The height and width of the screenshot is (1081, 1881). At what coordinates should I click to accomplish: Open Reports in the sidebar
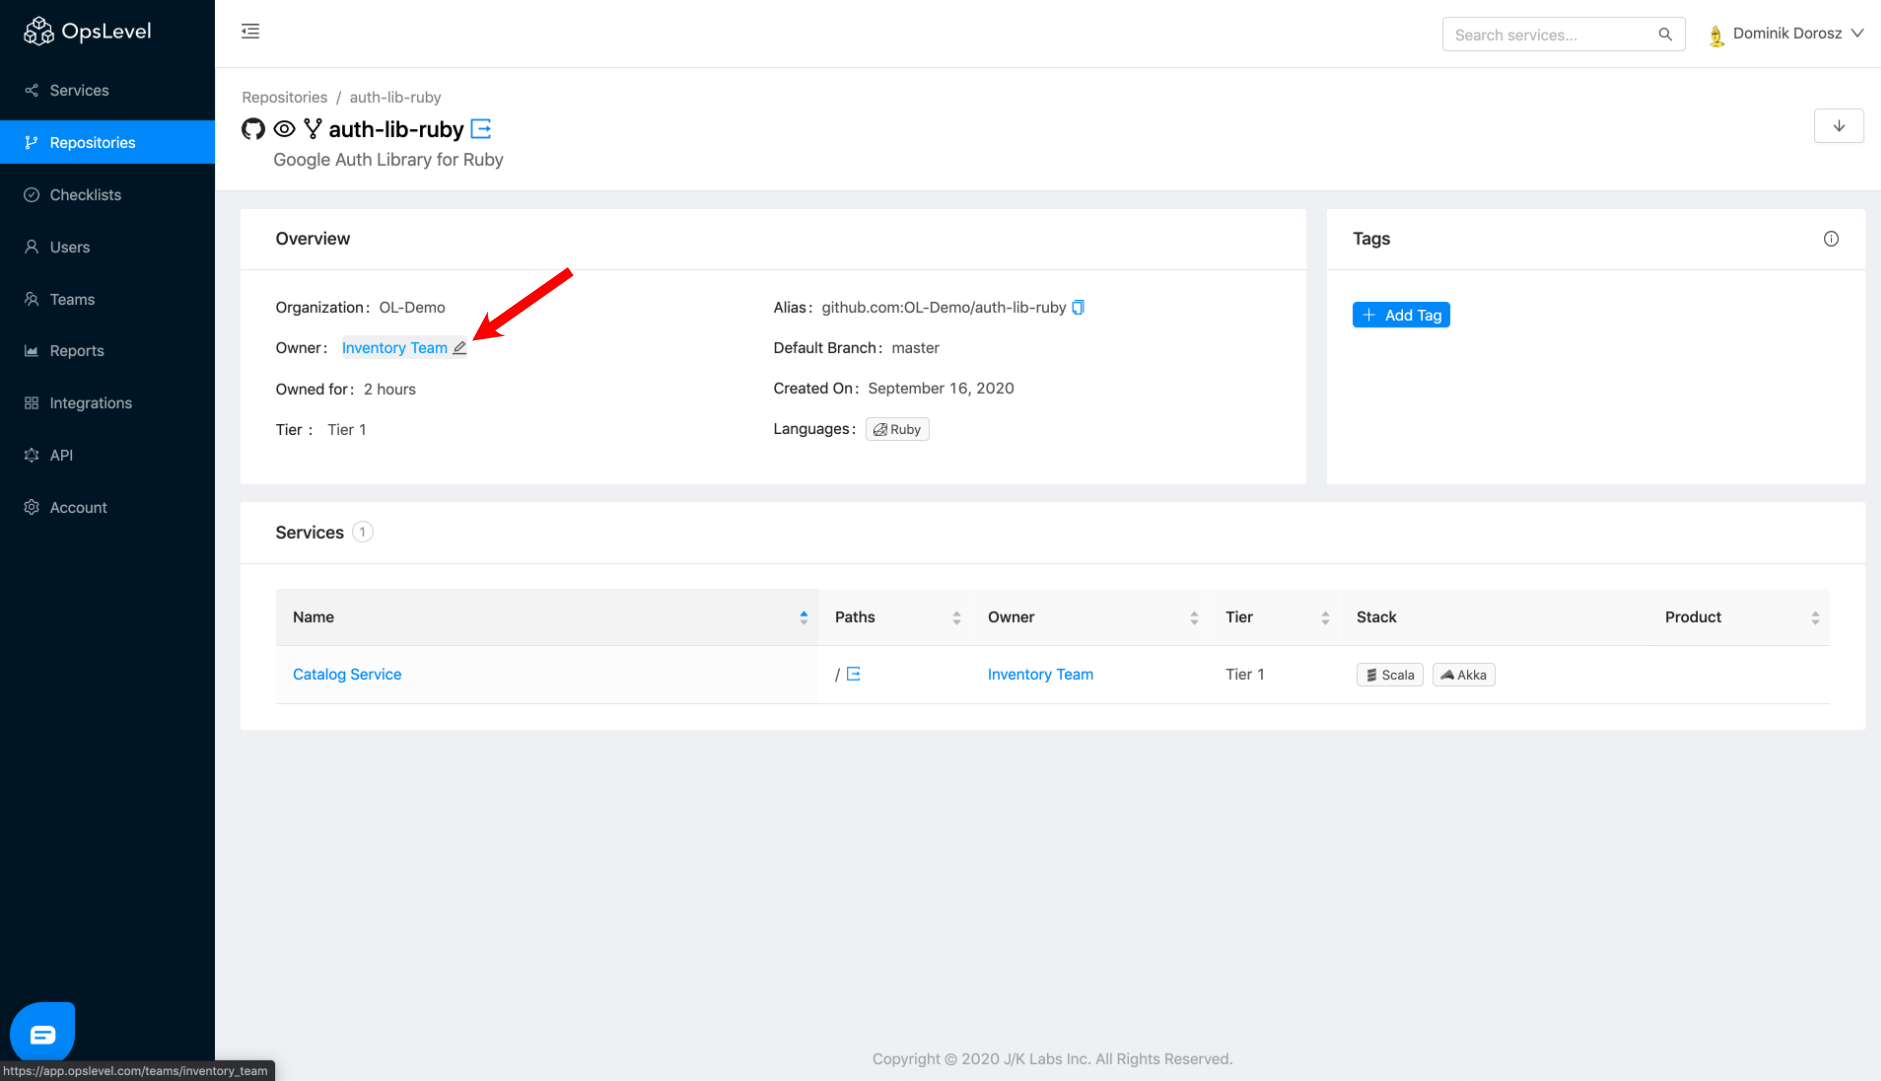pos(107,351)
